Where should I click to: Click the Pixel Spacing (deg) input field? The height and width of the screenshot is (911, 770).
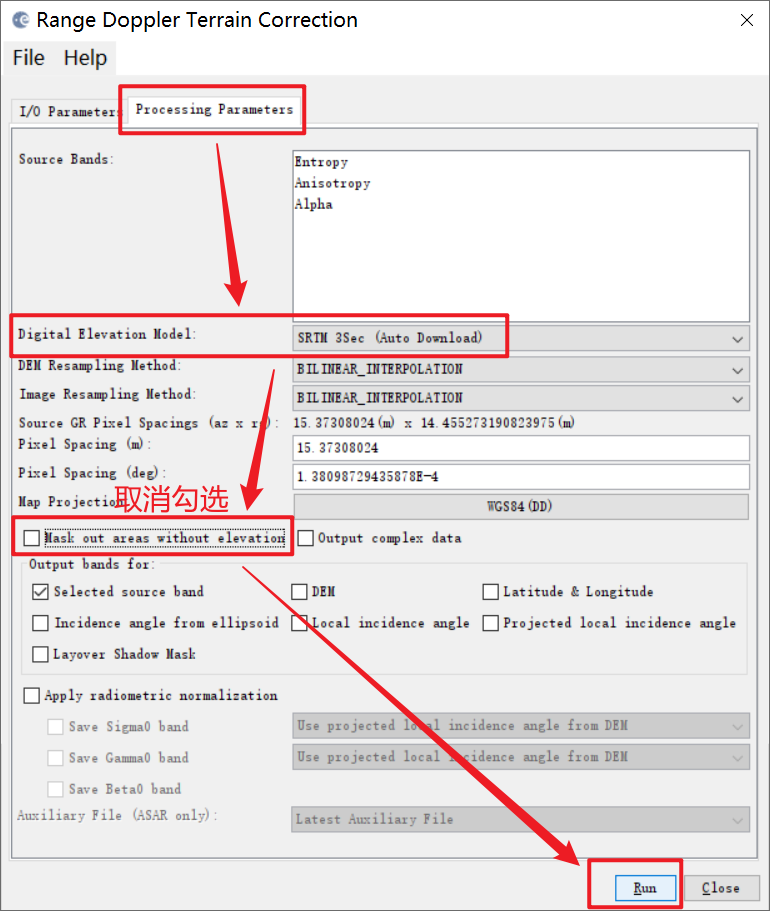click(x=521, y=476)
